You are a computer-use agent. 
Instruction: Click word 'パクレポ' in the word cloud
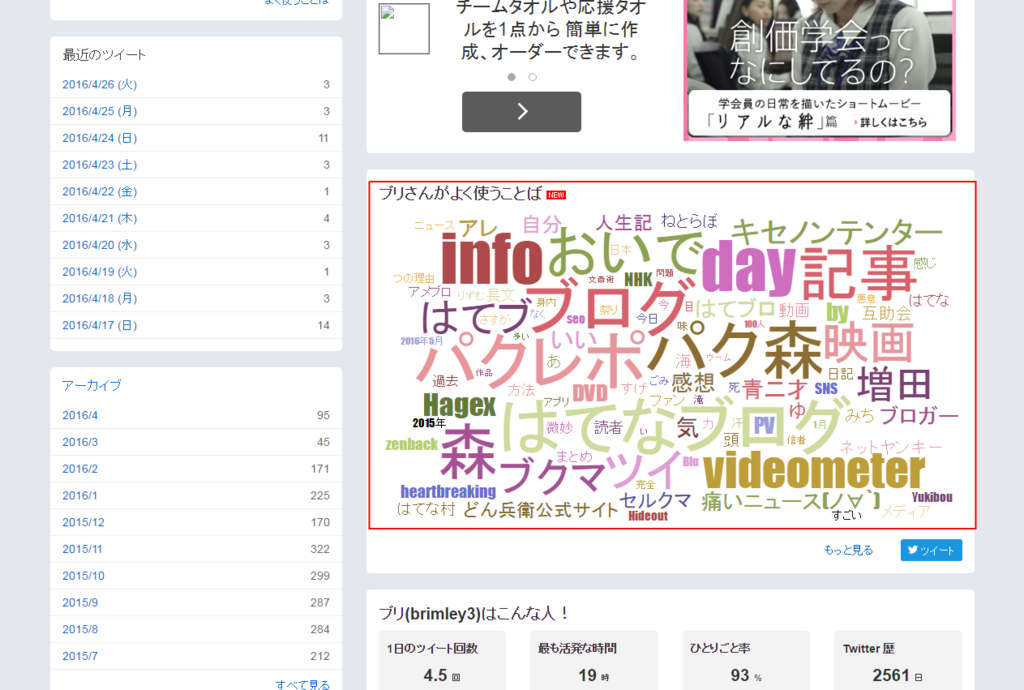tap(530, 358)
